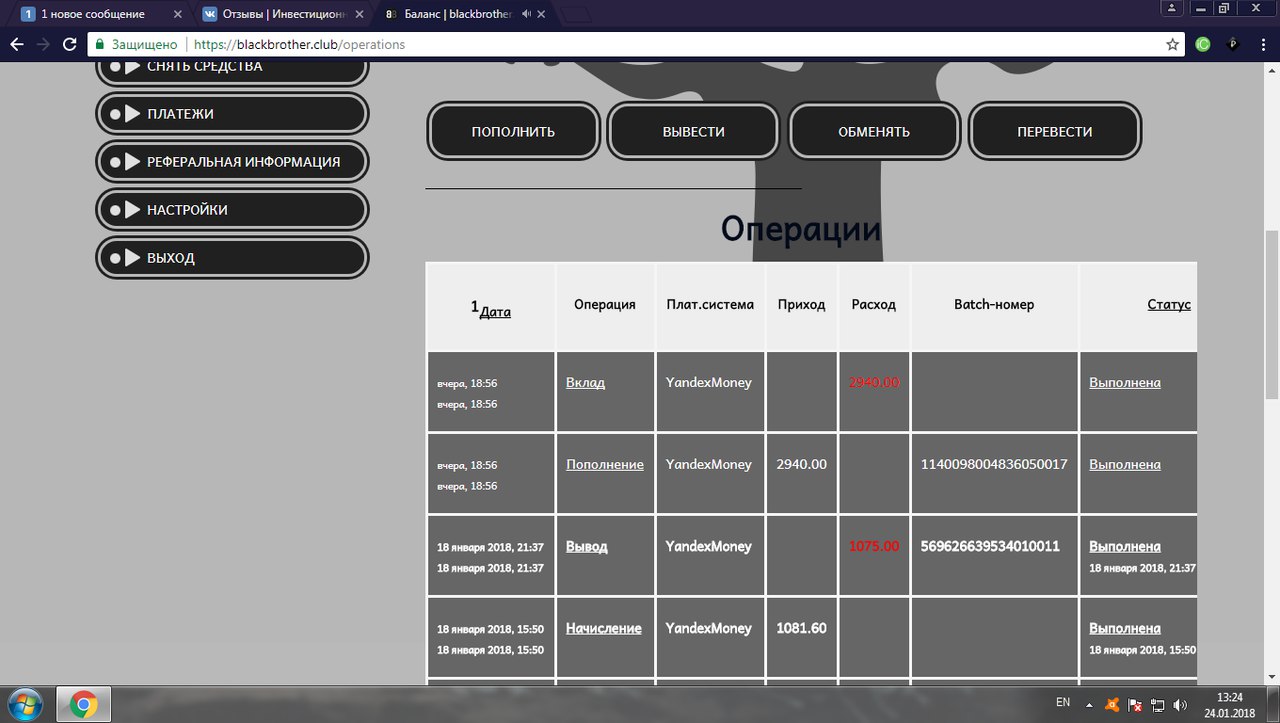Viewport: 1280px width, 723px height.
Task: Open the Вклад operation link
Action: point(585,382)
